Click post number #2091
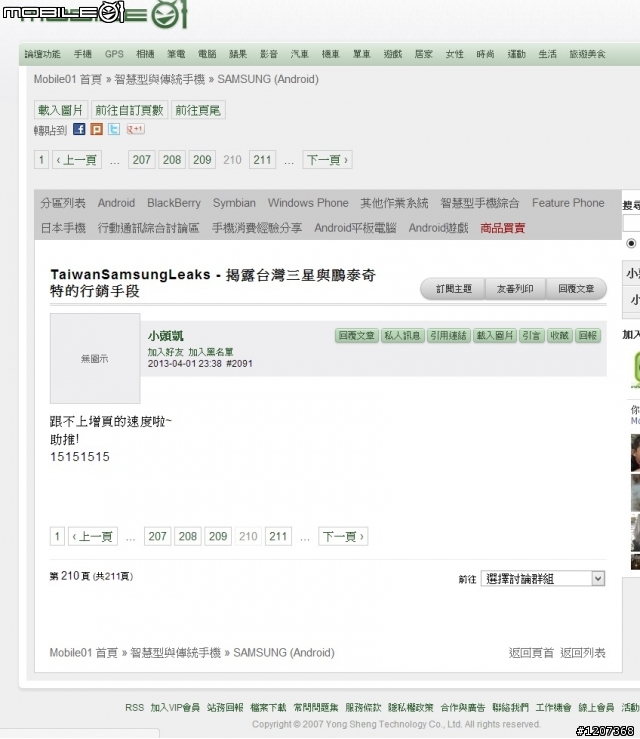The width and height of the screenshot is (640, 739). [x=239, y=363]
